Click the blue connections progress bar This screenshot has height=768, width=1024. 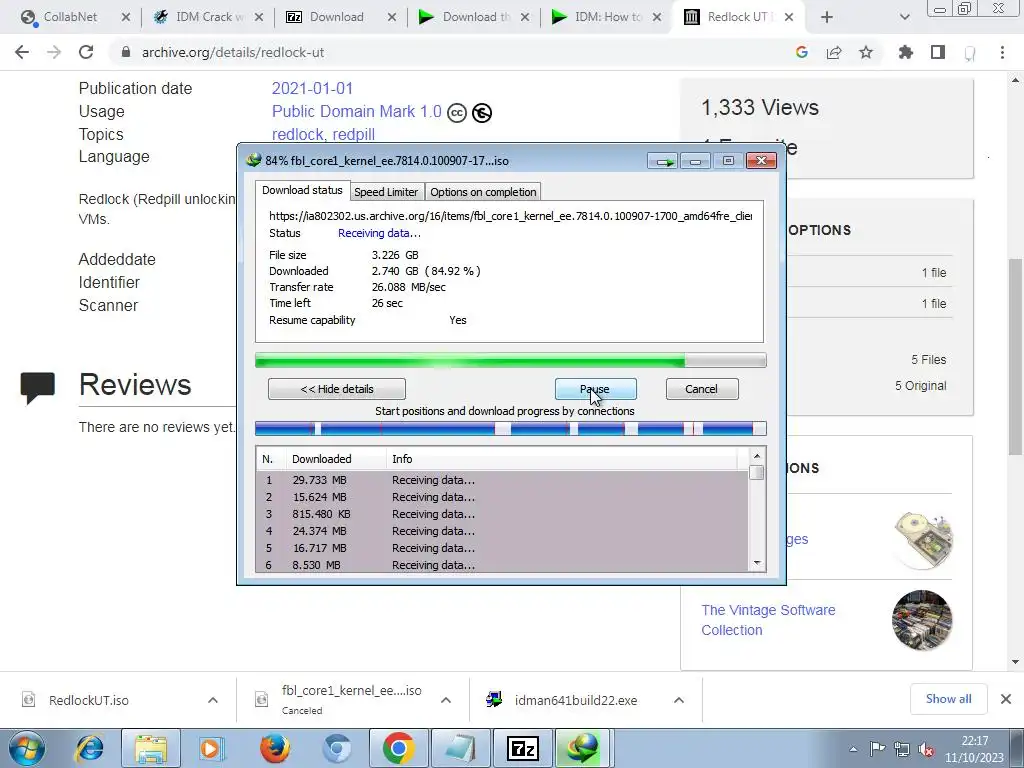point(510,428)
